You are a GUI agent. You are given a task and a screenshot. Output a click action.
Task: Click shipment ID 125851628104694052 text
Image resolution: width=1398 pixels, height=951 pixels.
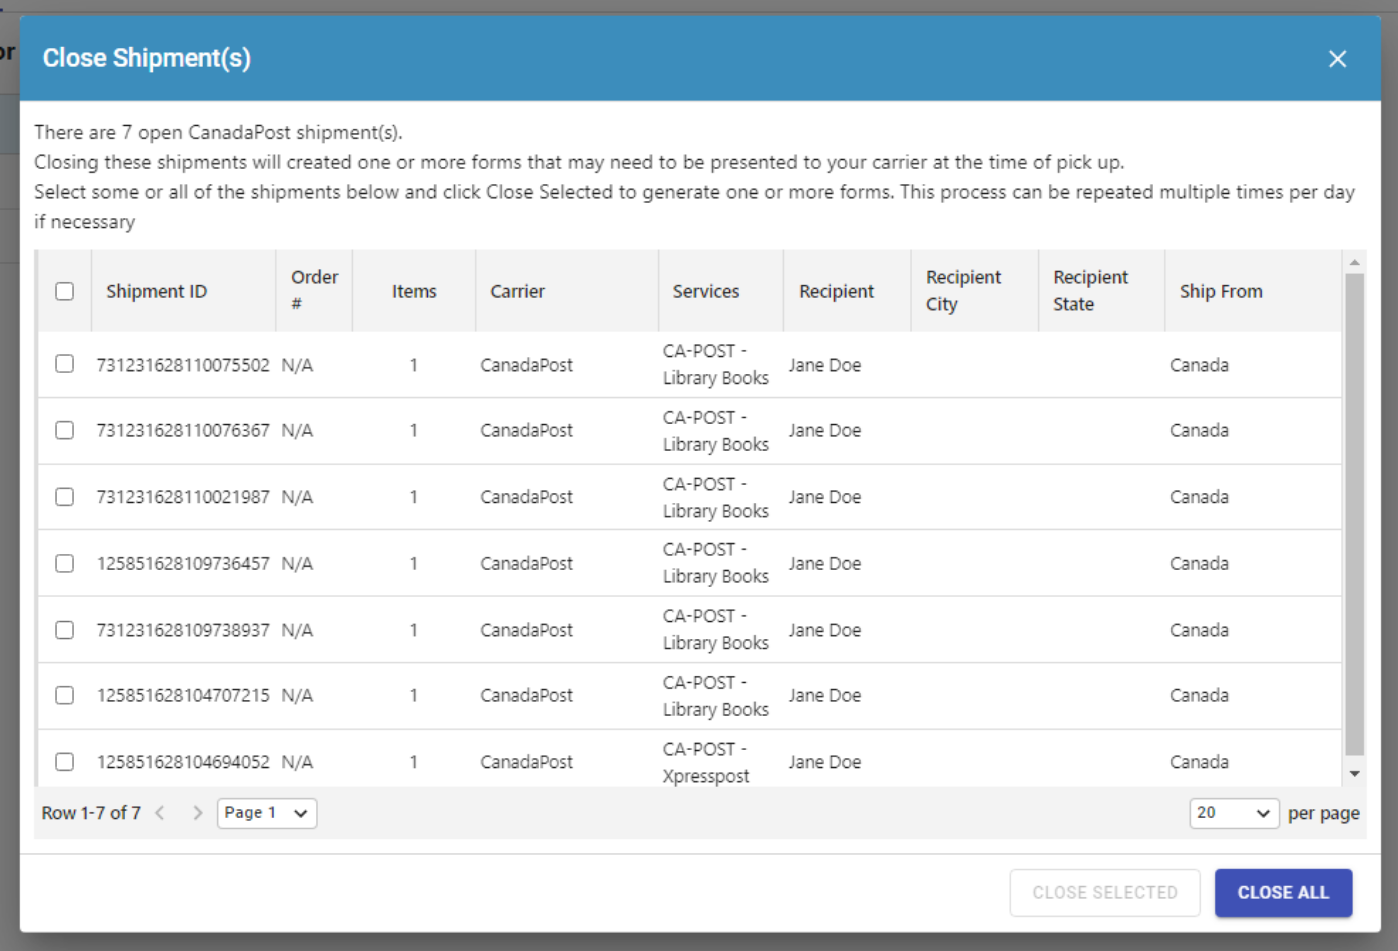pyautogui.click(x=183, y=762)
